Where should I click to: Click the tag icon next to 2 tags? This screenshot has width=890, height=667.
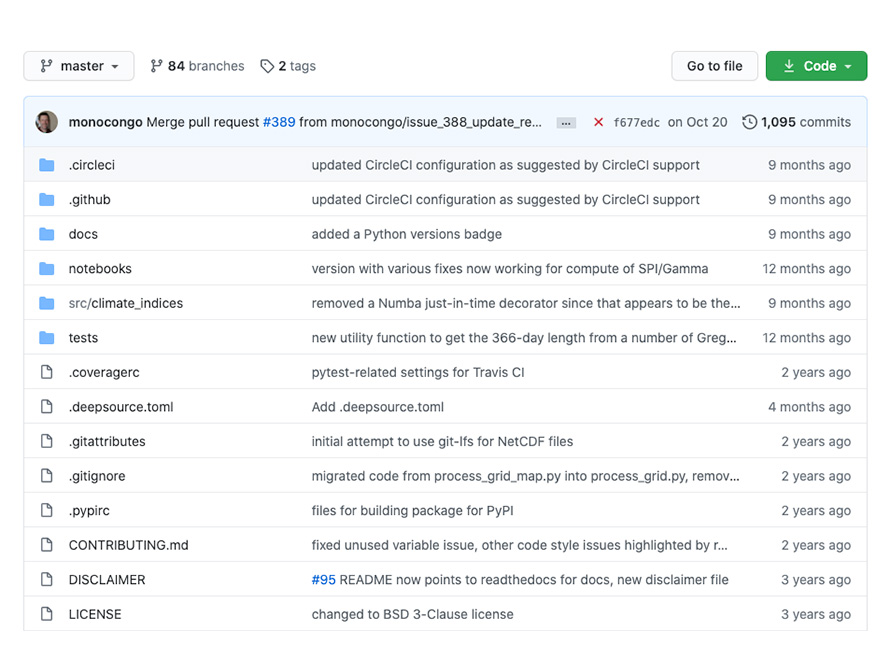(x=267, y=66)
